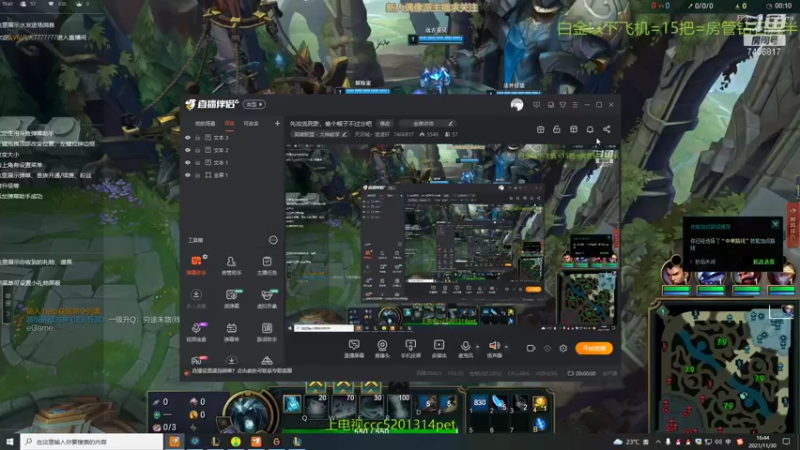Open the 读弹幕 danmaku reader tool
This screenshot has height=450, width=800.
tap(231, 299)
